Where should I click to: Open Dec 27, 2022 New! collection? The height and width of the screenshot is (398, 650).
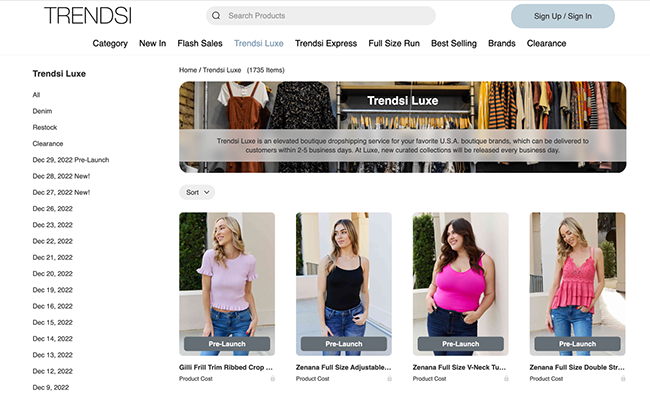click(61, 192)
